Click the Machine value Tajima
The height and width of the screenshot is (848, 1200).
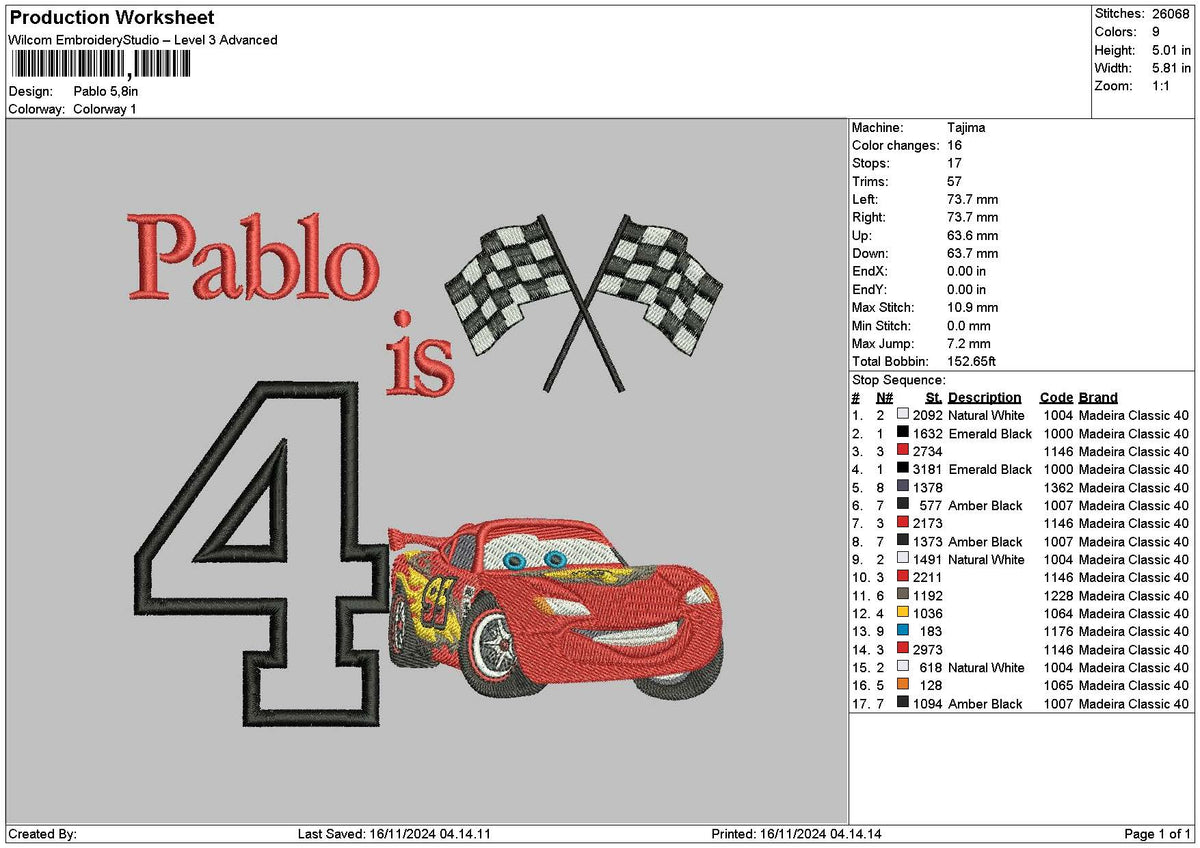click(966, 128)
